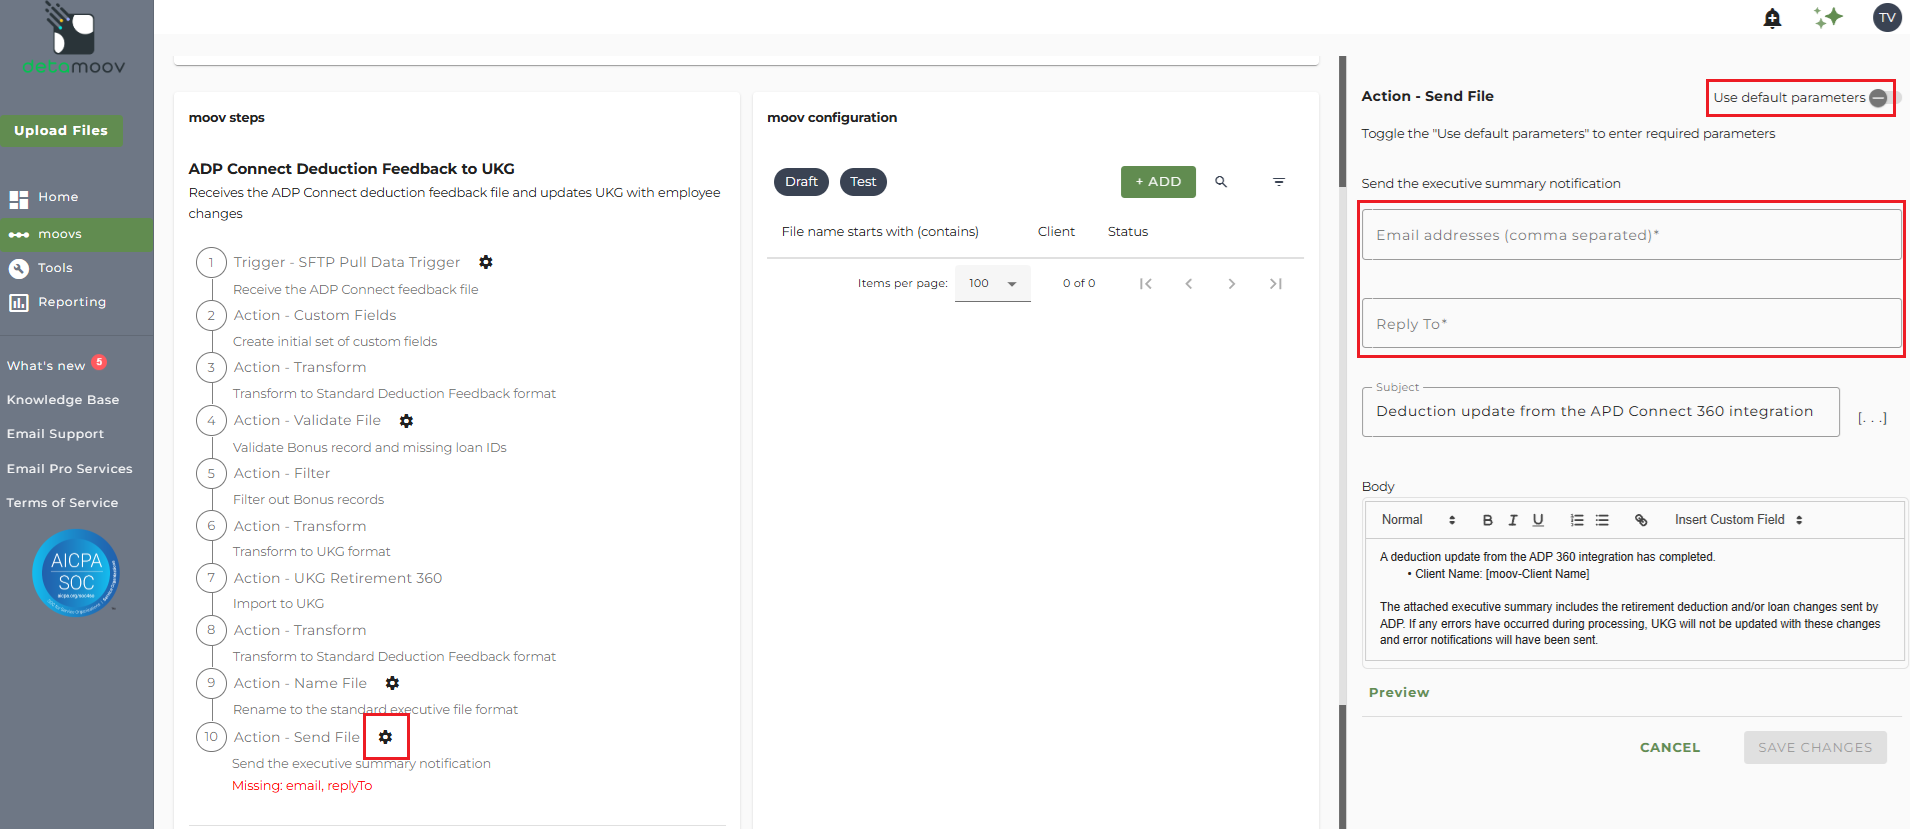This screenshot has height=829, width=1910.
Task: Click step 10 circle in moov steps
Action: click(211, 737)
